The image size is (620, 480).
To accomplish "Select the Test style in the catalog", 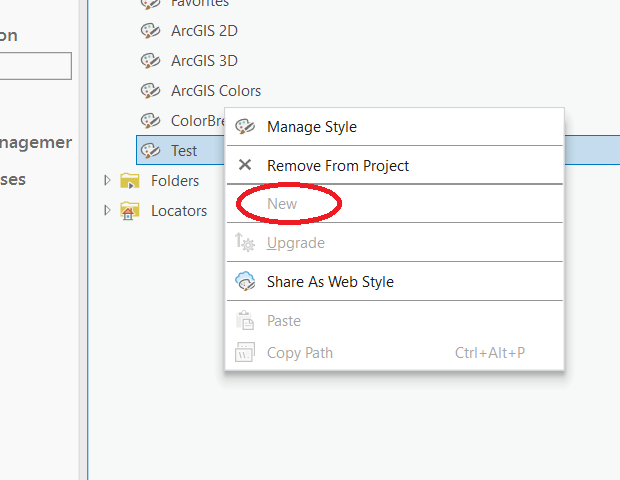I will click(184, 151).
